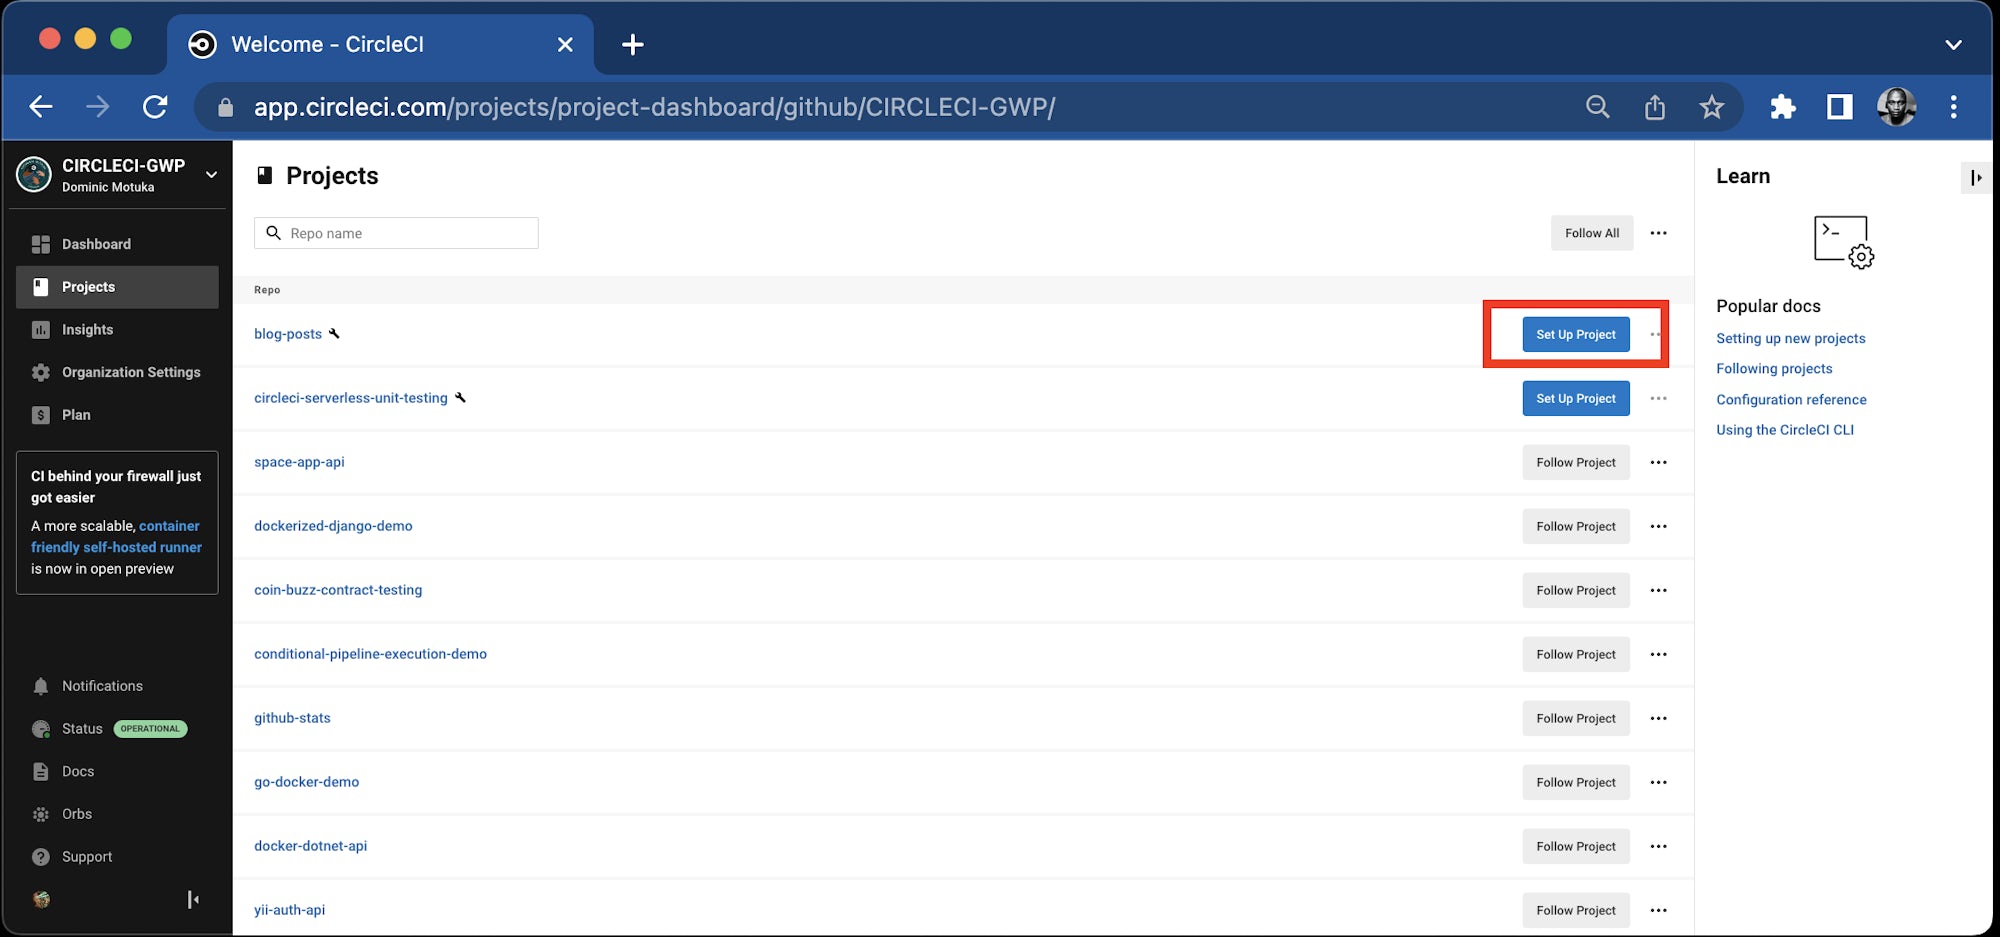Screen dimensions: 2000x937
Task: Open more options for space-app-api
Action: pos(1658,463)
